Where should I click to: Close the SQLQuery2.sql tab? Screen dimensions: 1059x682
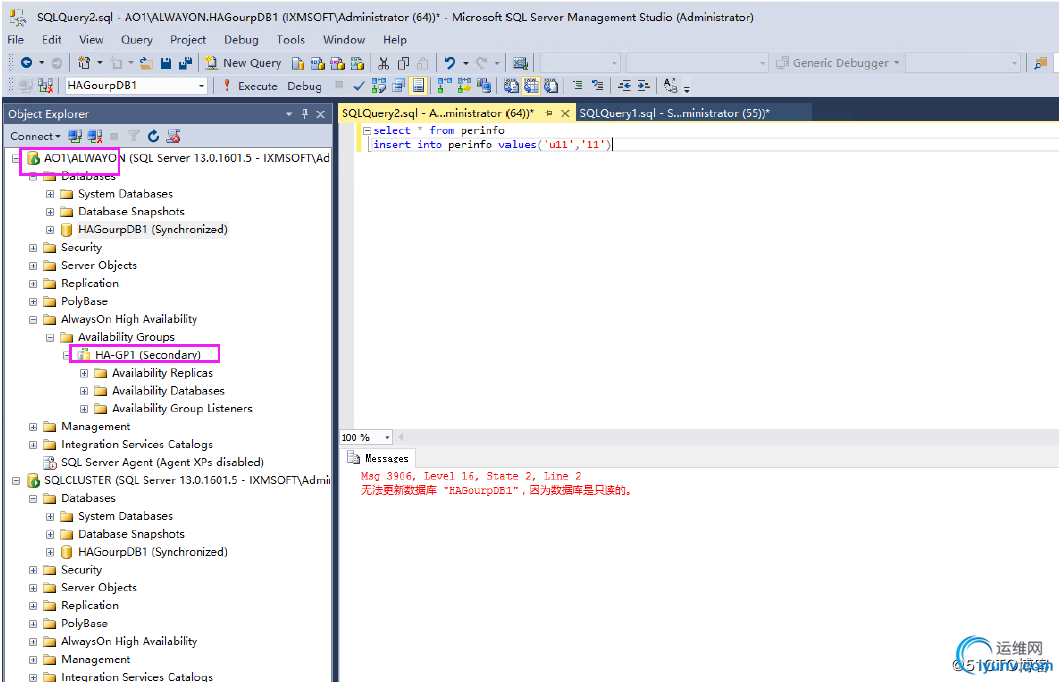565,113
